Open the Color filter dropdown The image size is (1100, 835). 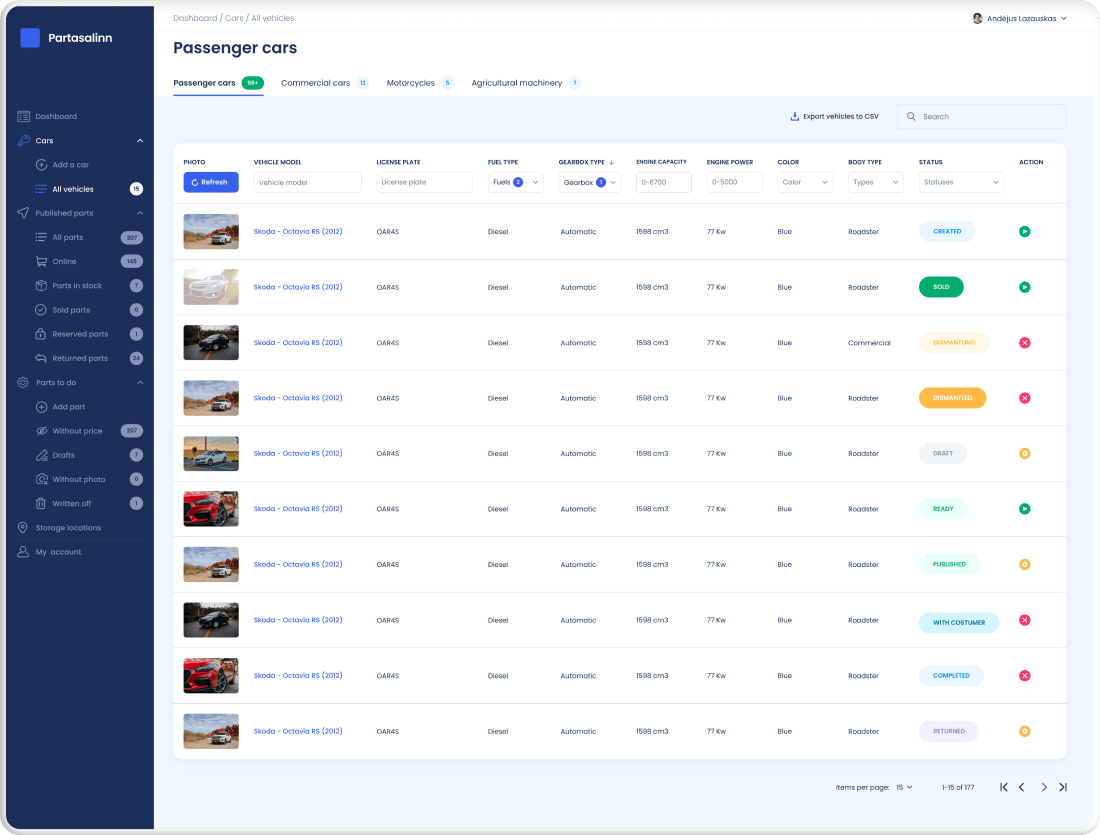pyautogui.click(x=805, y=183)
